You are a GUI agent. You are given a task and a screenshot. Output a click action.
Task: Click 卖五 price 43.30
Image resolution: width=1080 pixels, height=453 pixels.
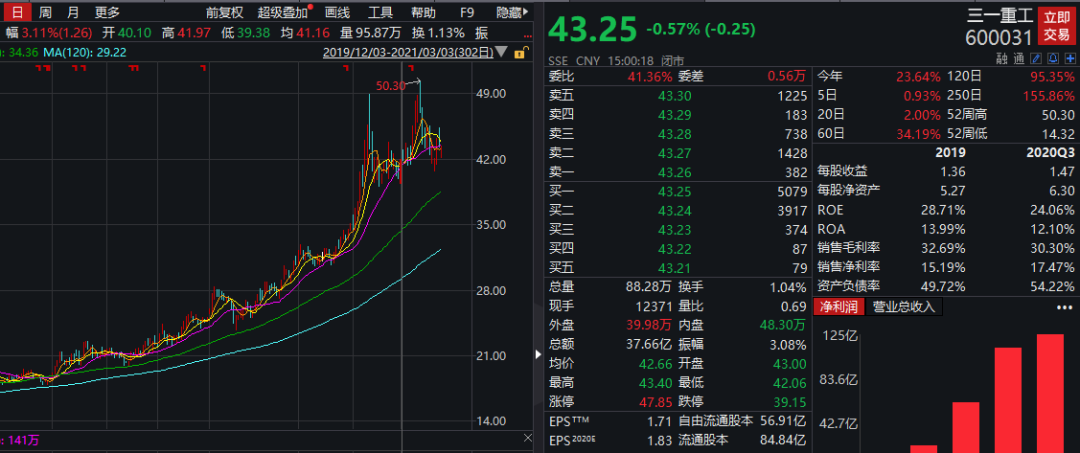tap(675, 96)
